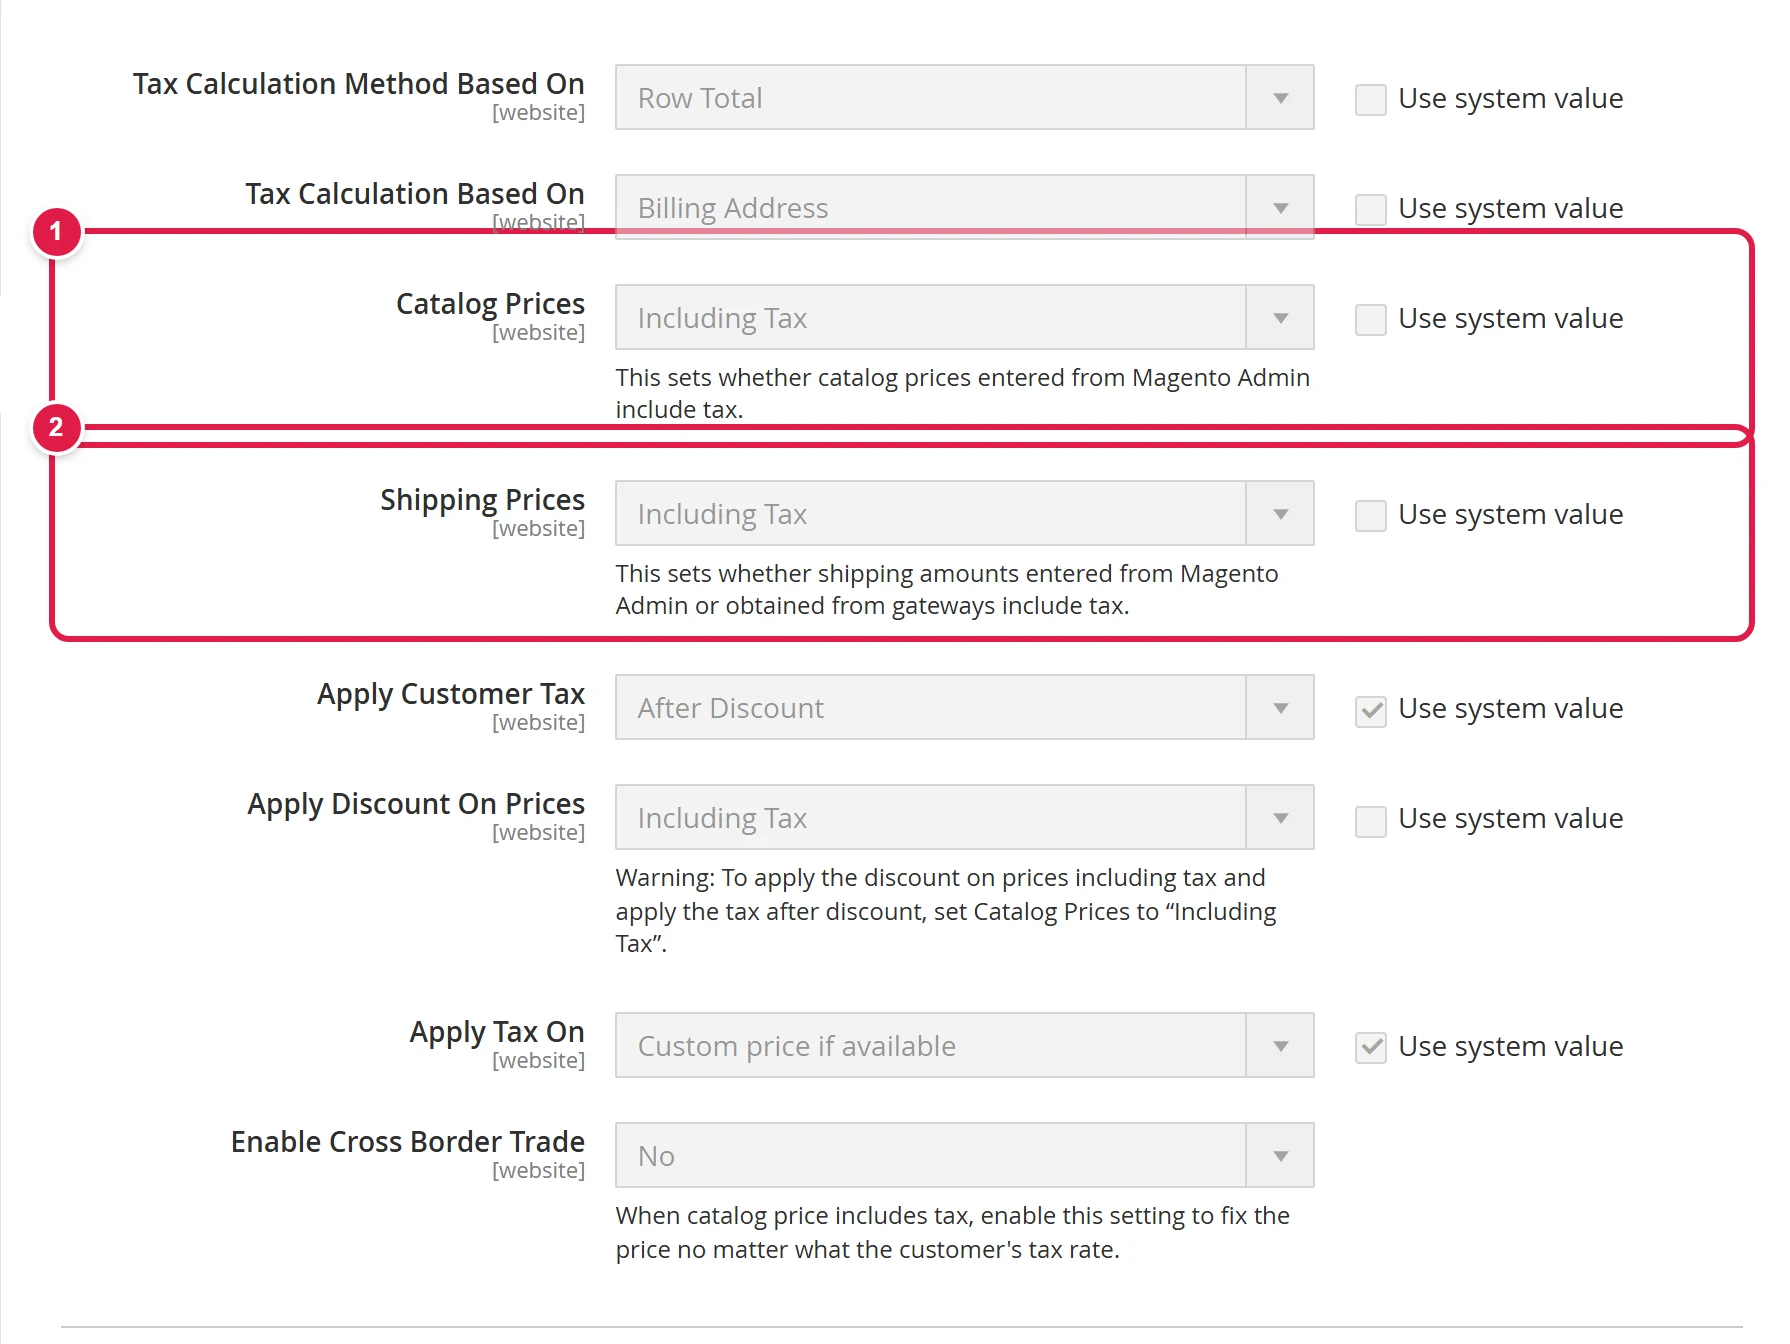Toggle Use system value for Tax Calculation Based On
Image resolution: width=1790 pixels, height=1344 pixels.
click(1370, 209)
